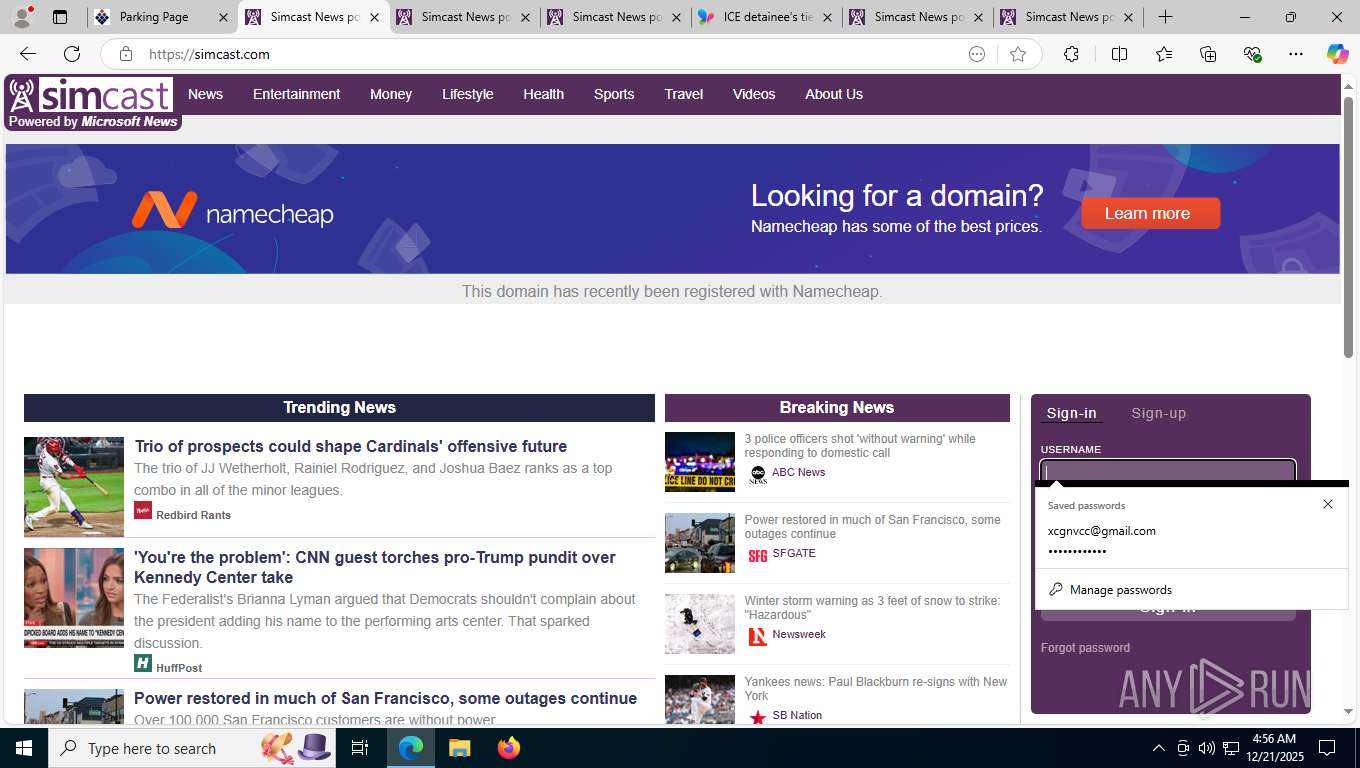This screenshot has height=768, width=1360.
Task: Open the police officers shot breaking story
Action: [x=860, y=446]
